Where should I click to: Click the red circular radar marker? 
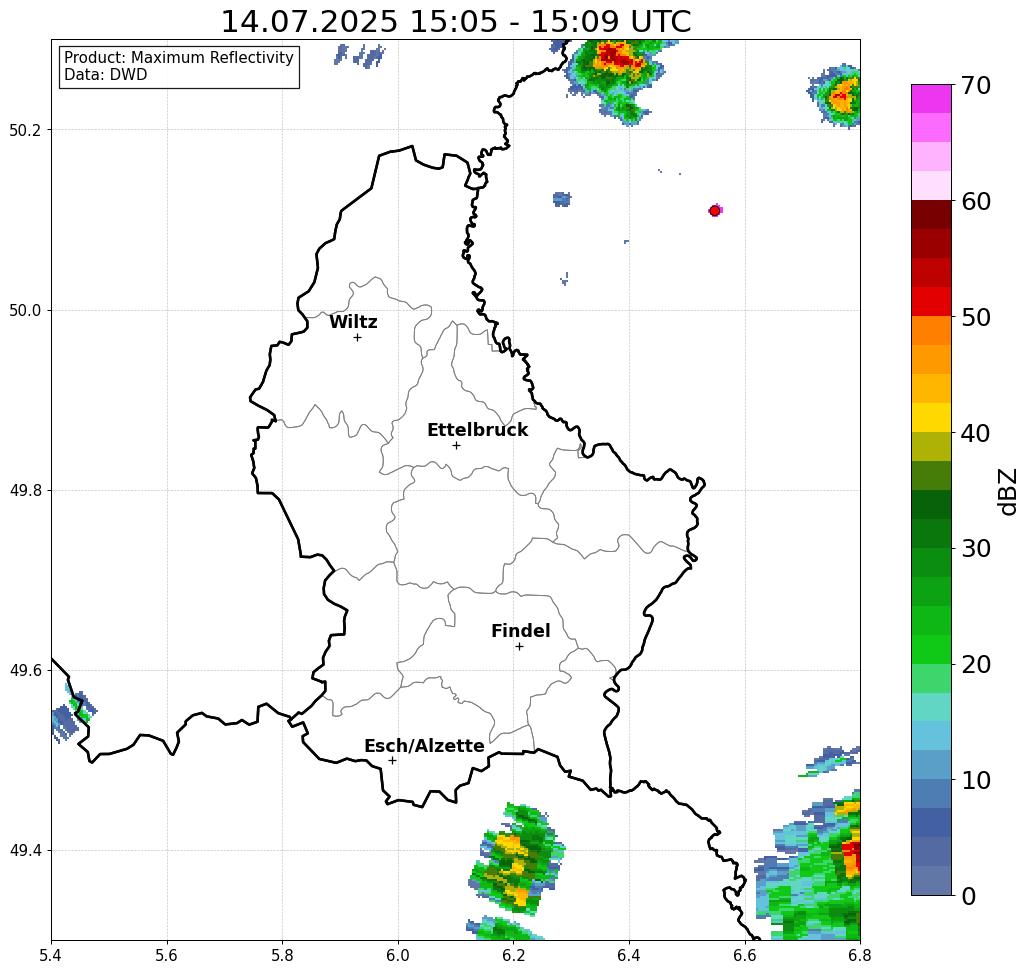[715, 211]
